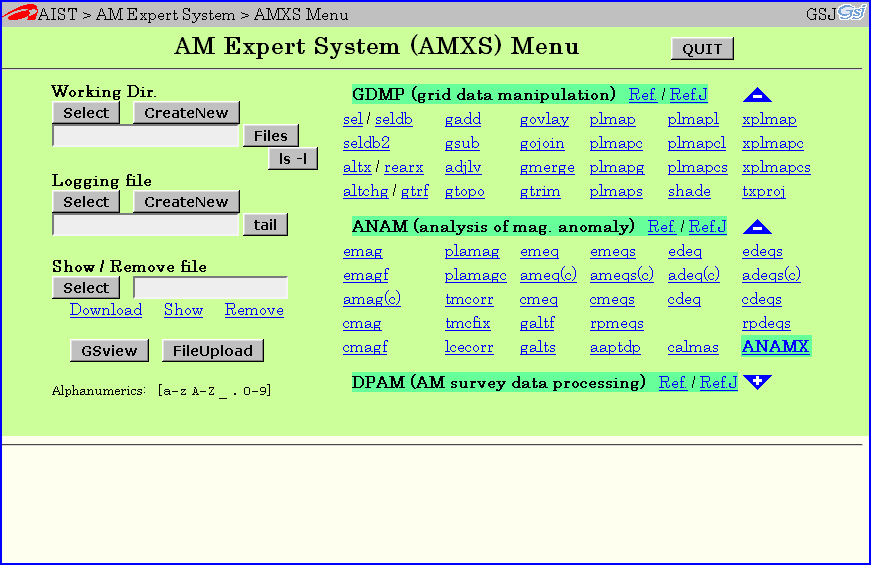Open the altx command link
Screen dimensions: 871x565
pos(357,167)
